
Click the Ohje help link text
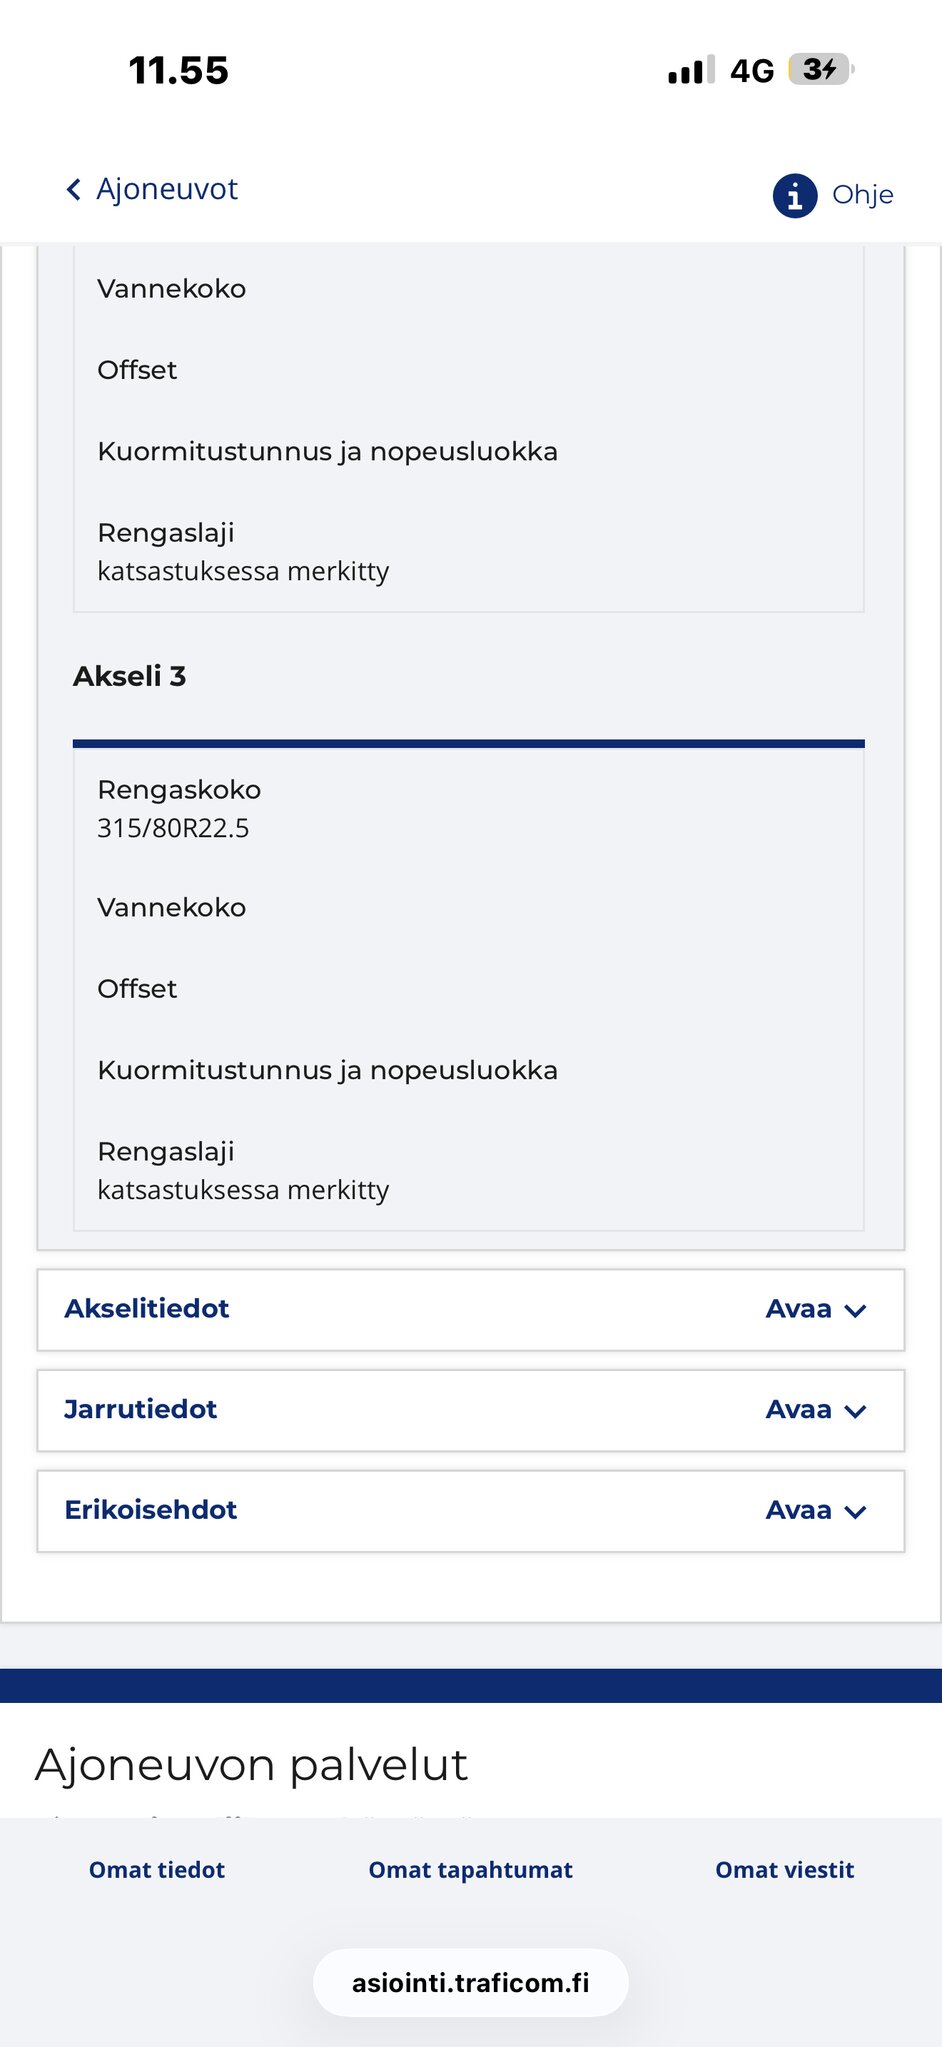click(x=862, y=195)
